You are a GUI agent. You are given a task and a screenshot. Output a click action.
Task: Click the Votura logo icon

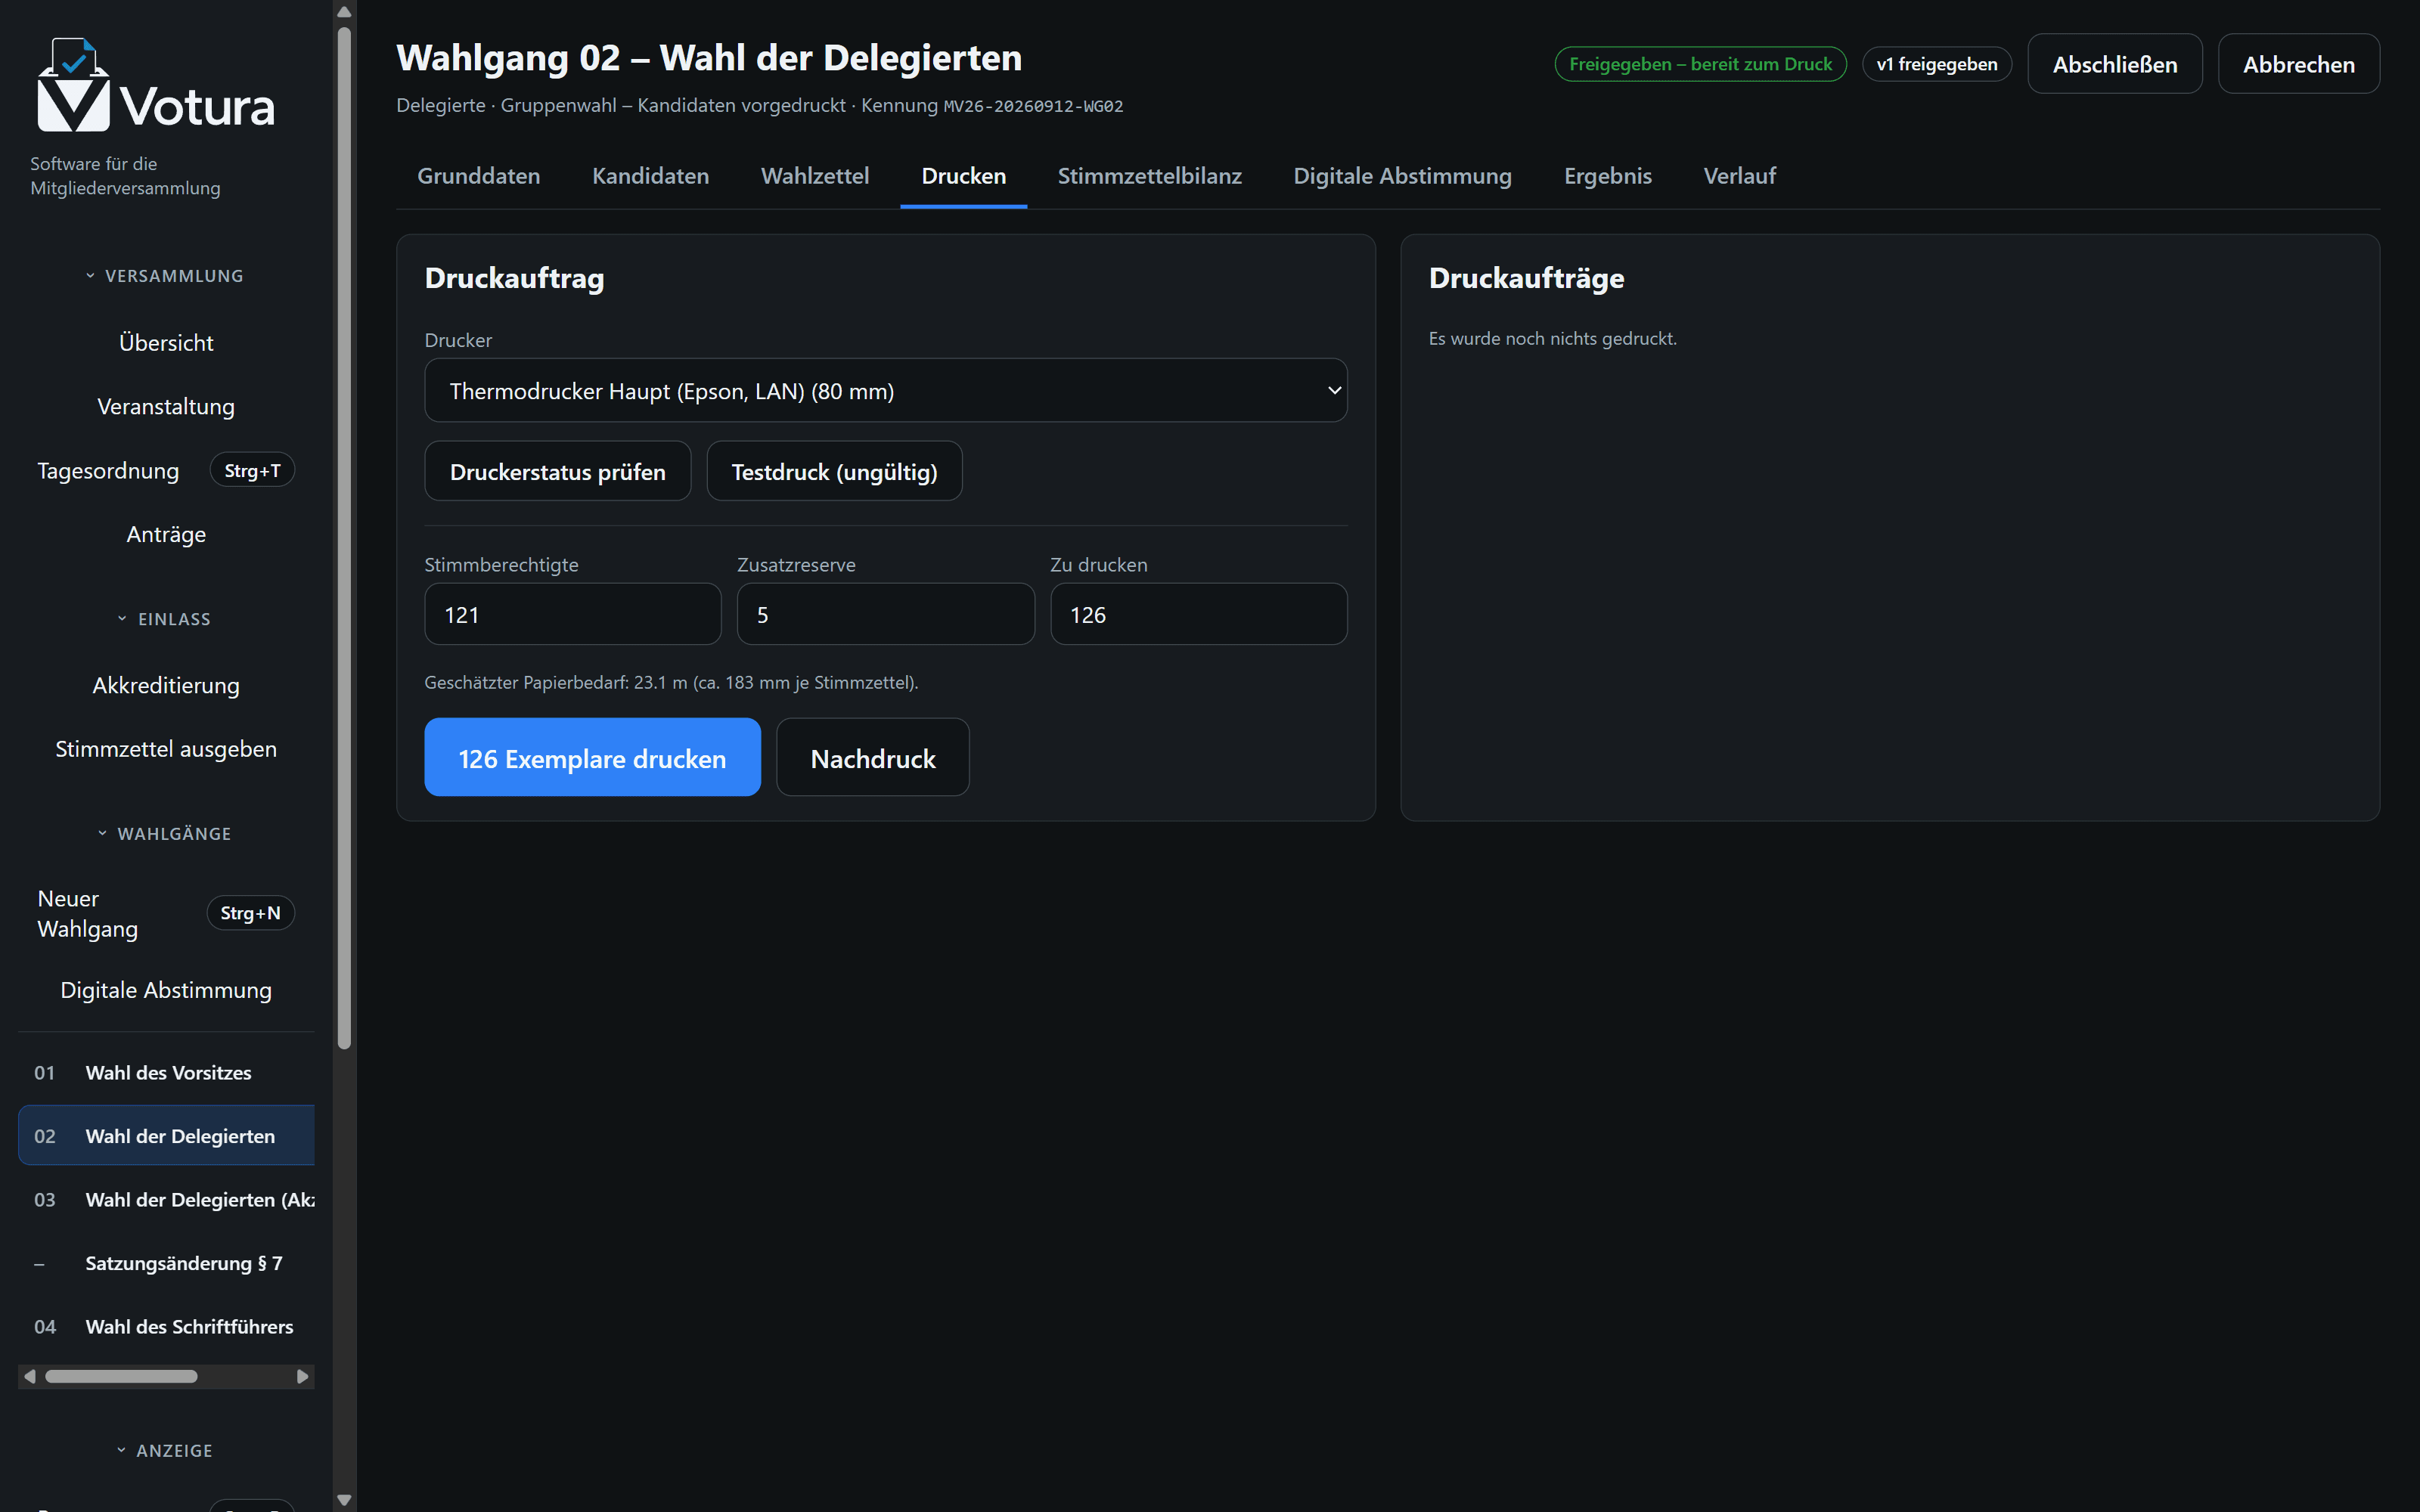[73, 85]
